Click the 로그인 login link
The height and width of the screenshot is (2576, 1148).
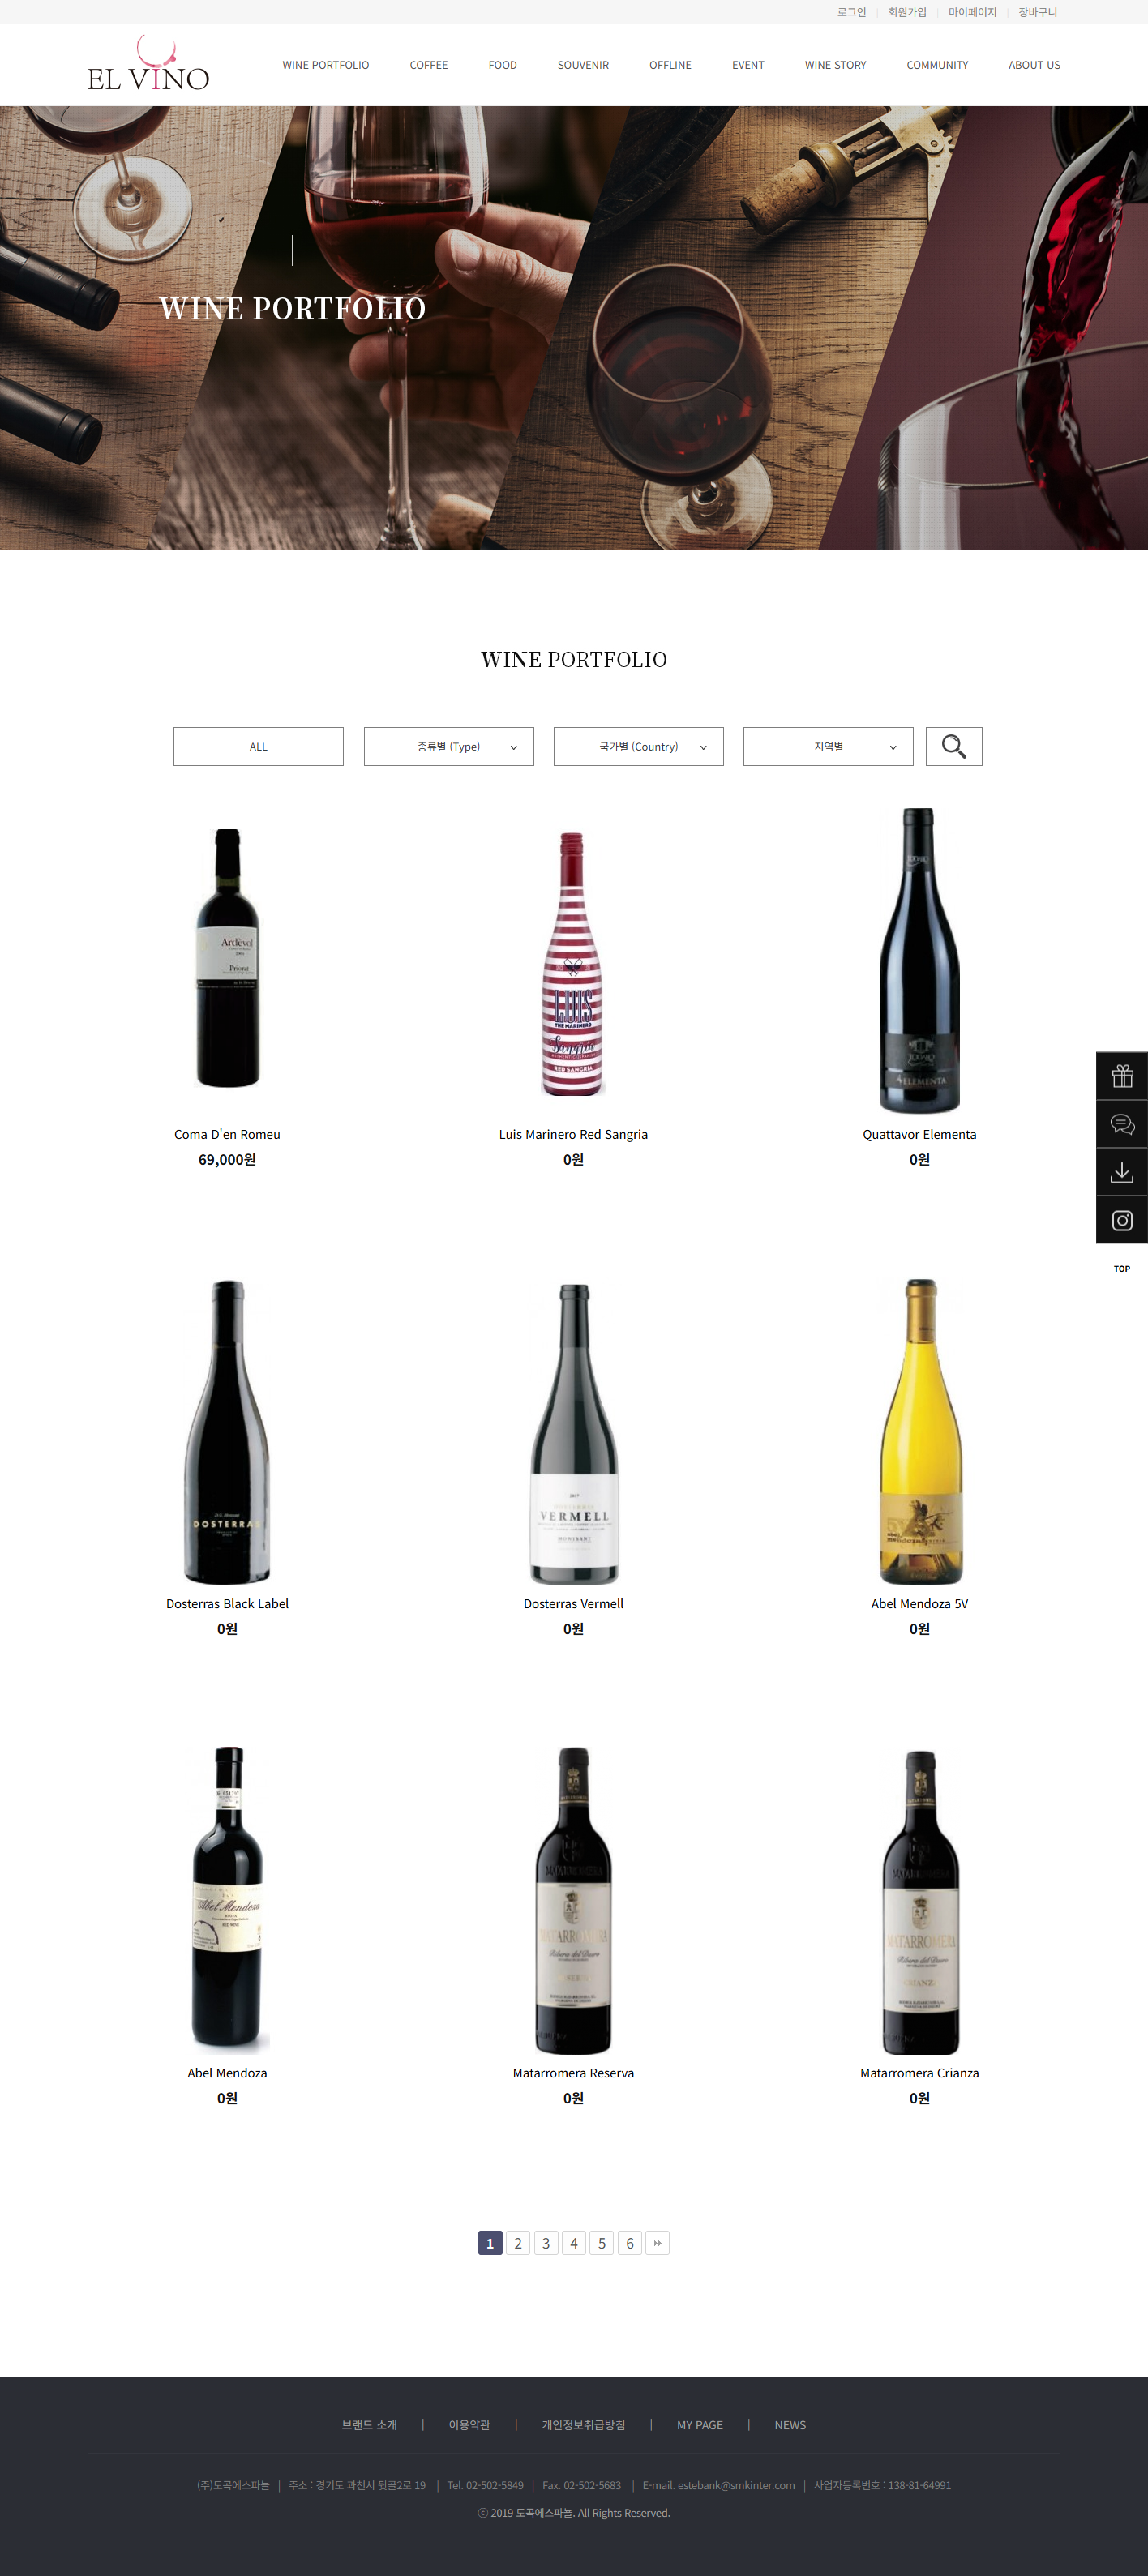851,12
